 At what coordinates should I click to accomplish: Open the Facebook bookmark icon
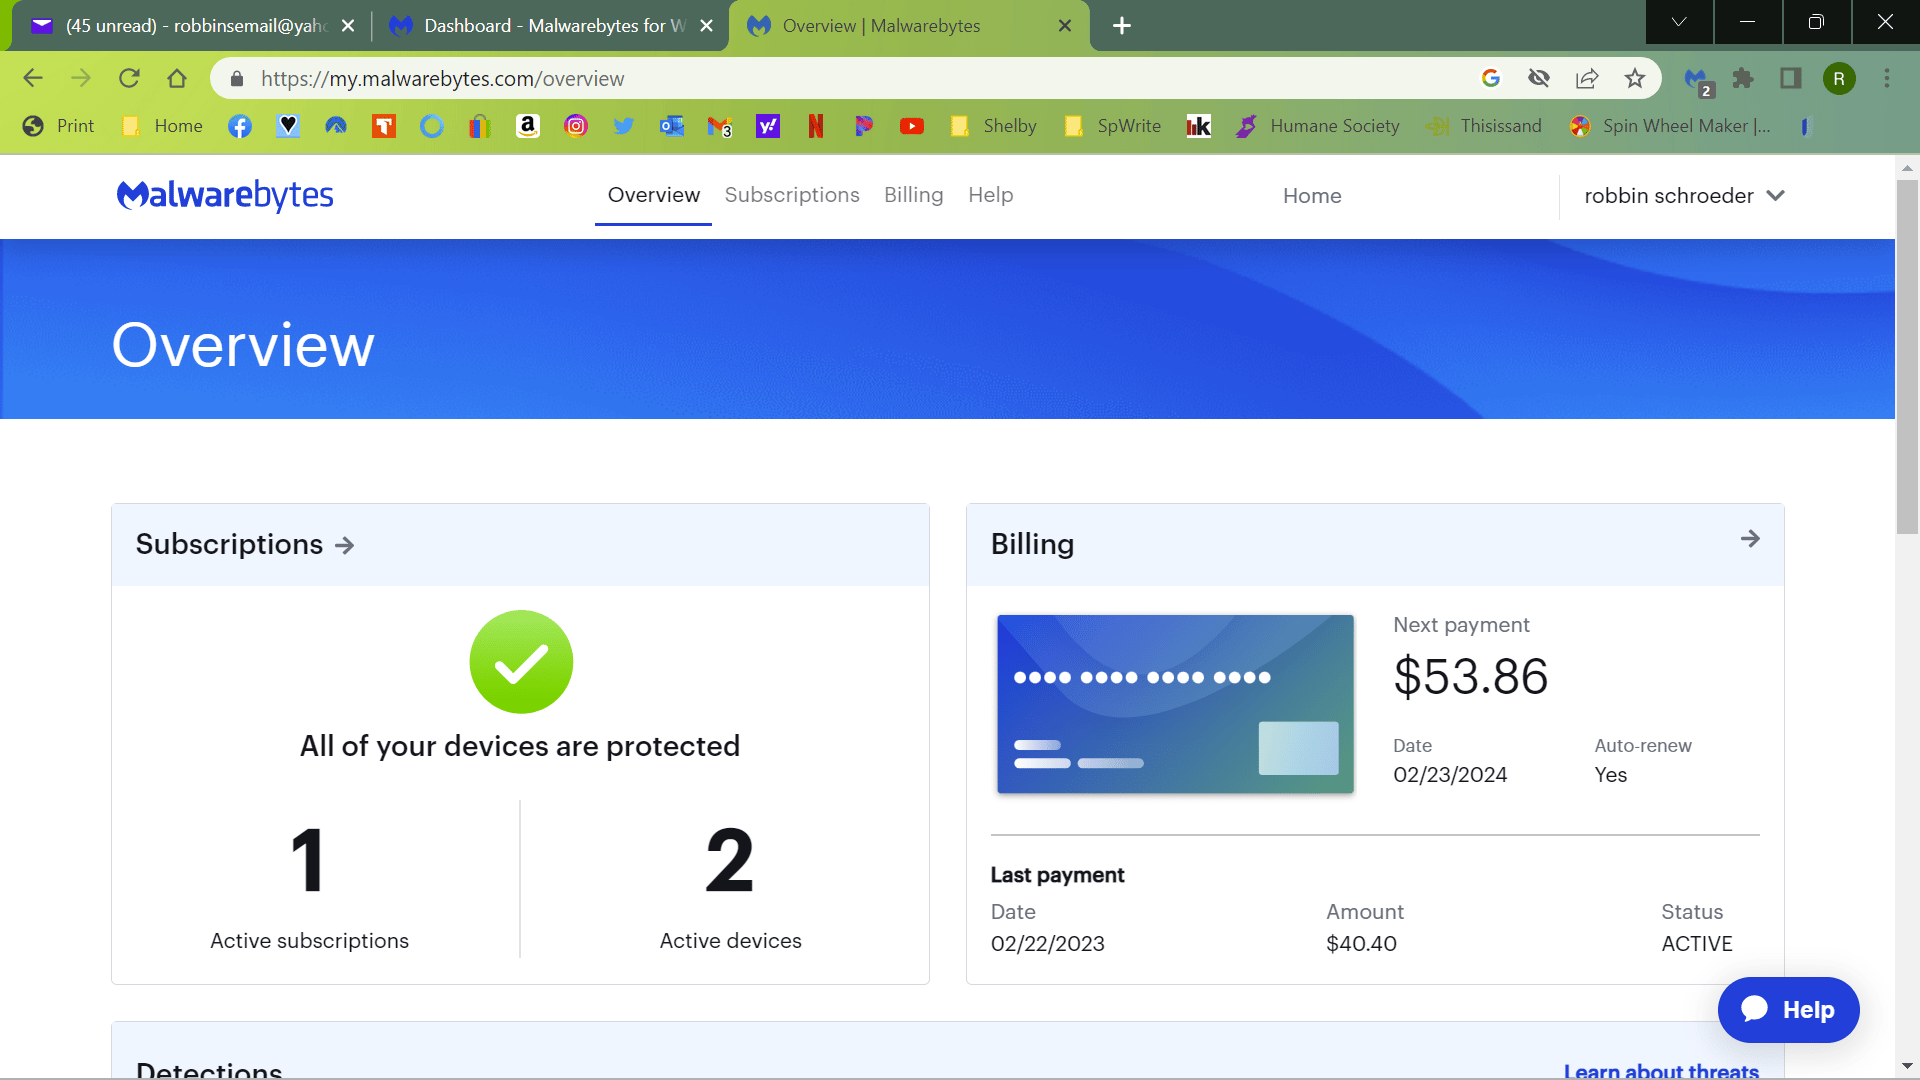[240, 126]
